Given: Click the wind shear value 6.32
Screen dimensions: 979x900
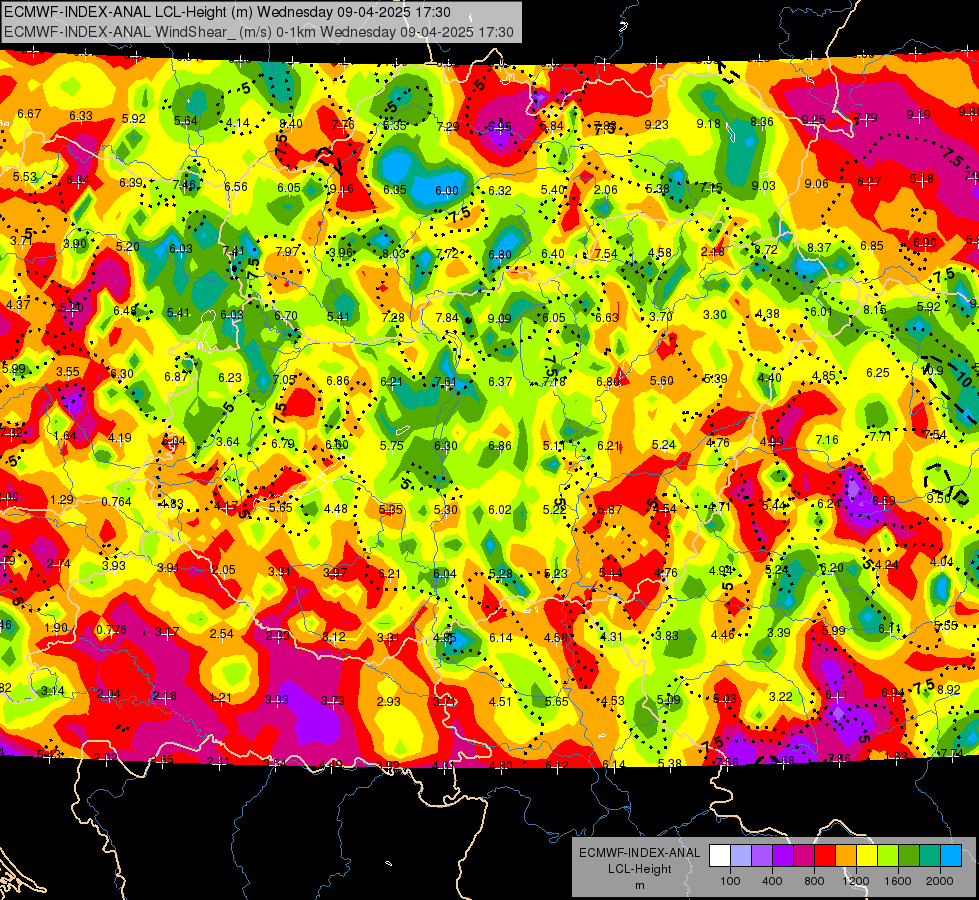Looking at the screenshot, I should (x=499, y=190).
